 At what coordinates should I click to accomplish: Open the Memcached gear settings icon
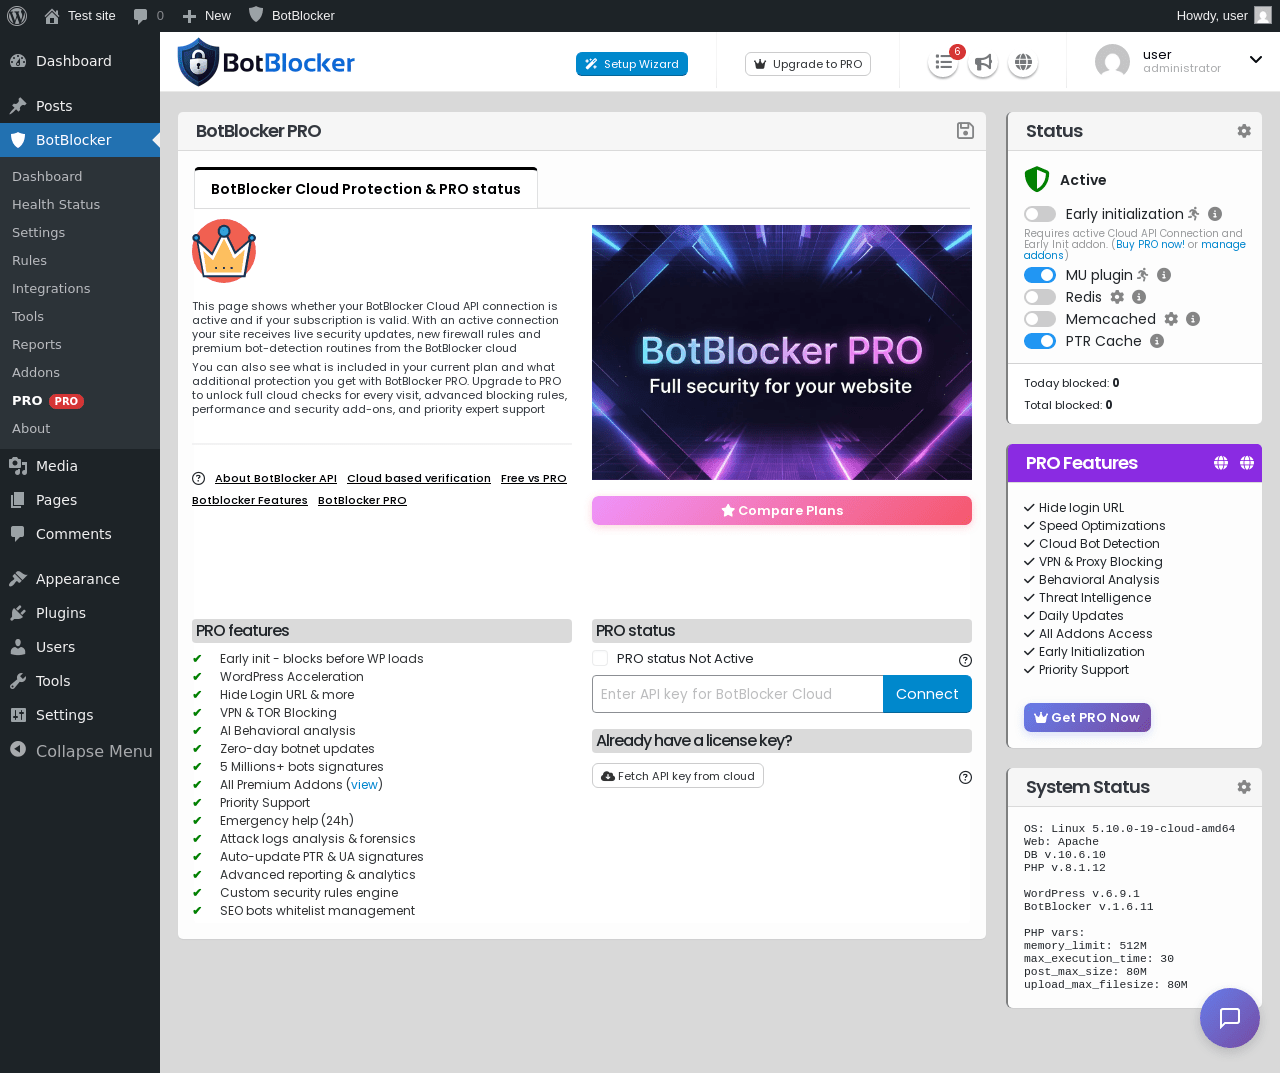pos(1171,319)
